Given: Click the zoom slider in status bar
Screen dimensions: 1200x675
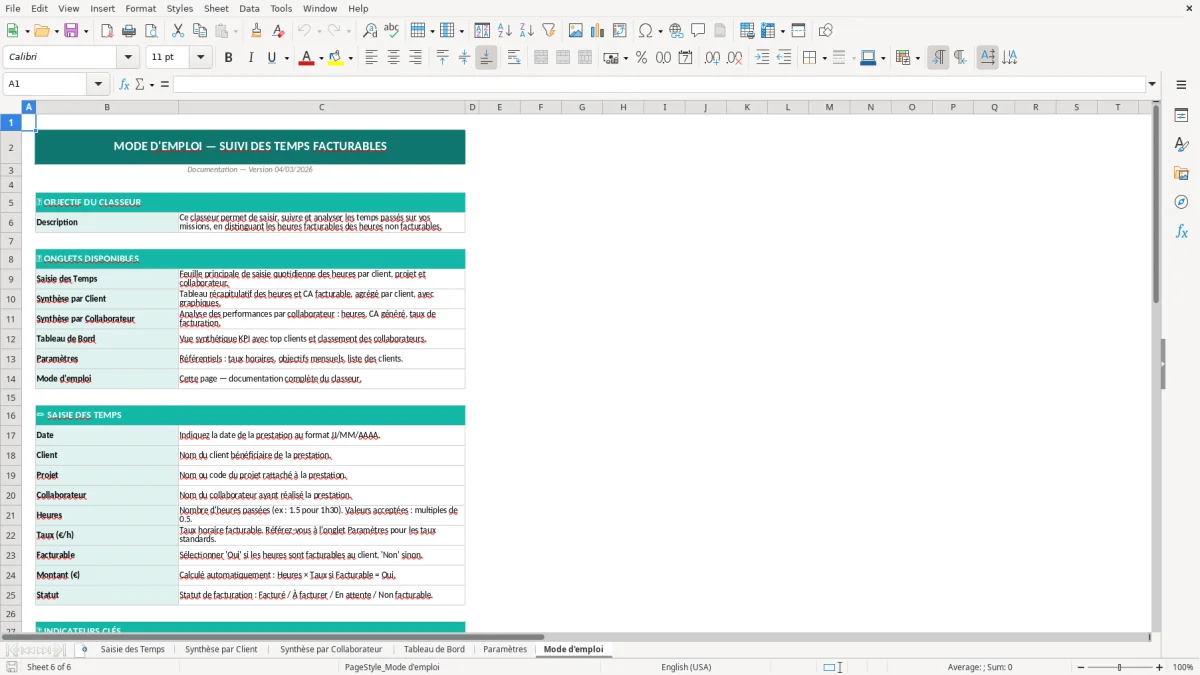Looking at the screenshot, I should (1119, 667).
